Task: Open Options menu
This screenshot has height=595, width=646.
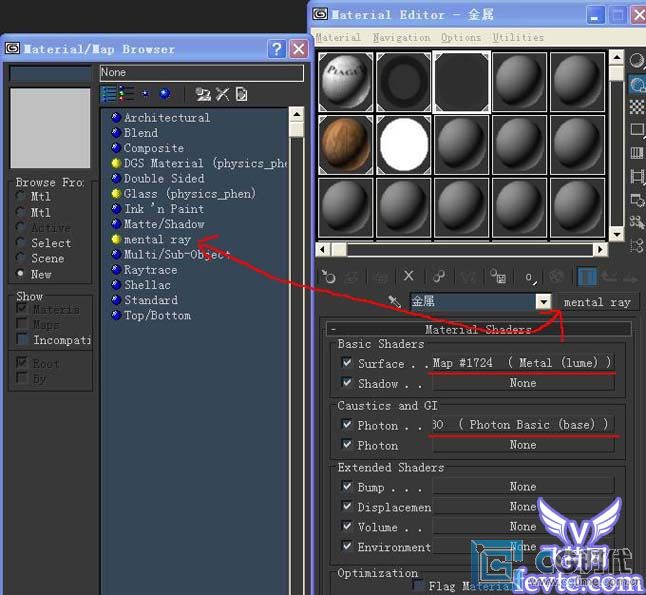Action: pyautogui.click(x=461, y=37)
